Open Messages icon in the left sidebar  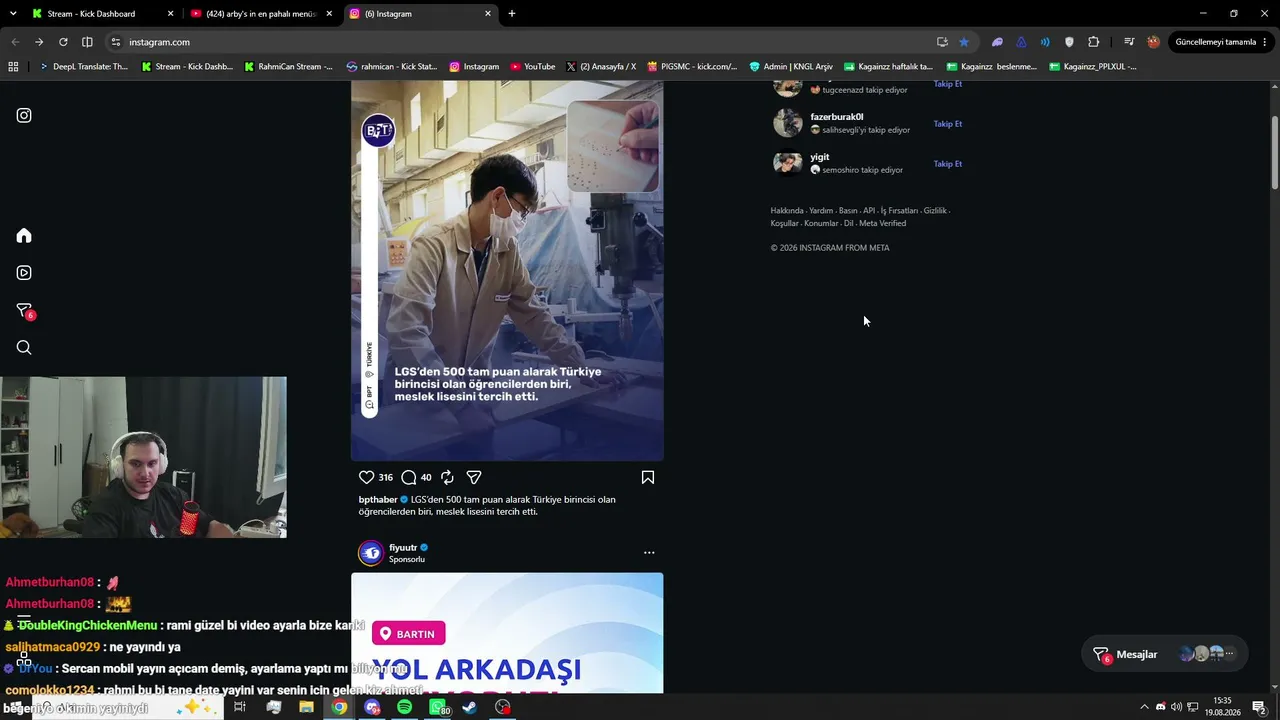[25, 311]
